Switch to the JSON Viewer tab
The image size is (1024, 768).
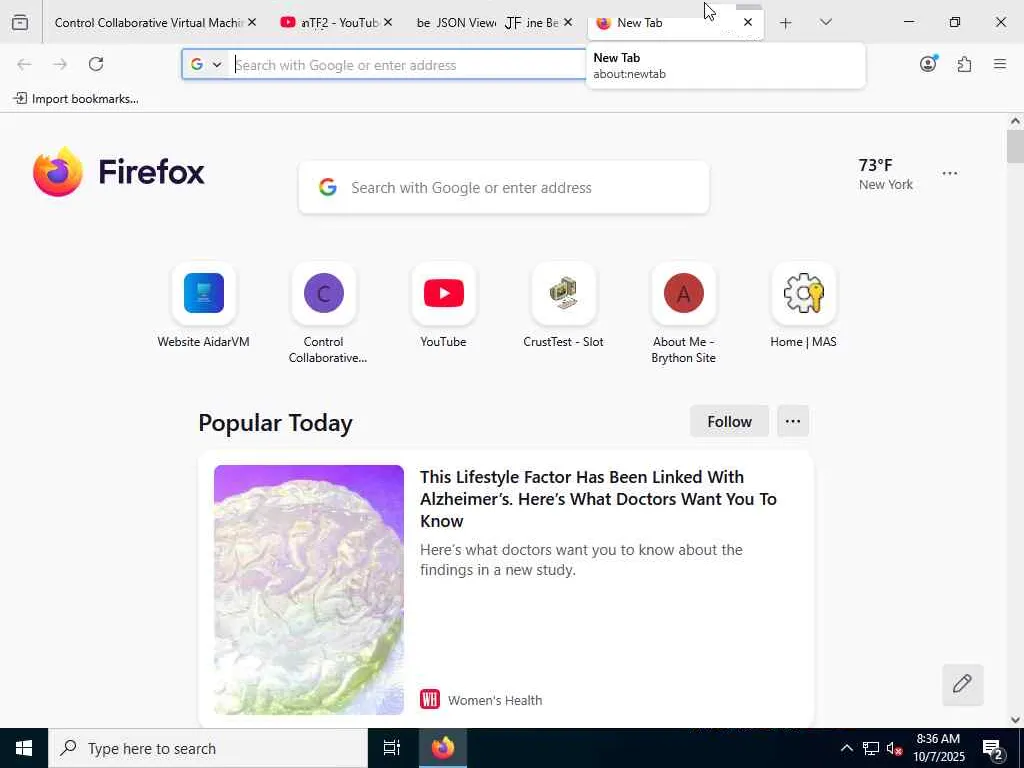point(455,23)
